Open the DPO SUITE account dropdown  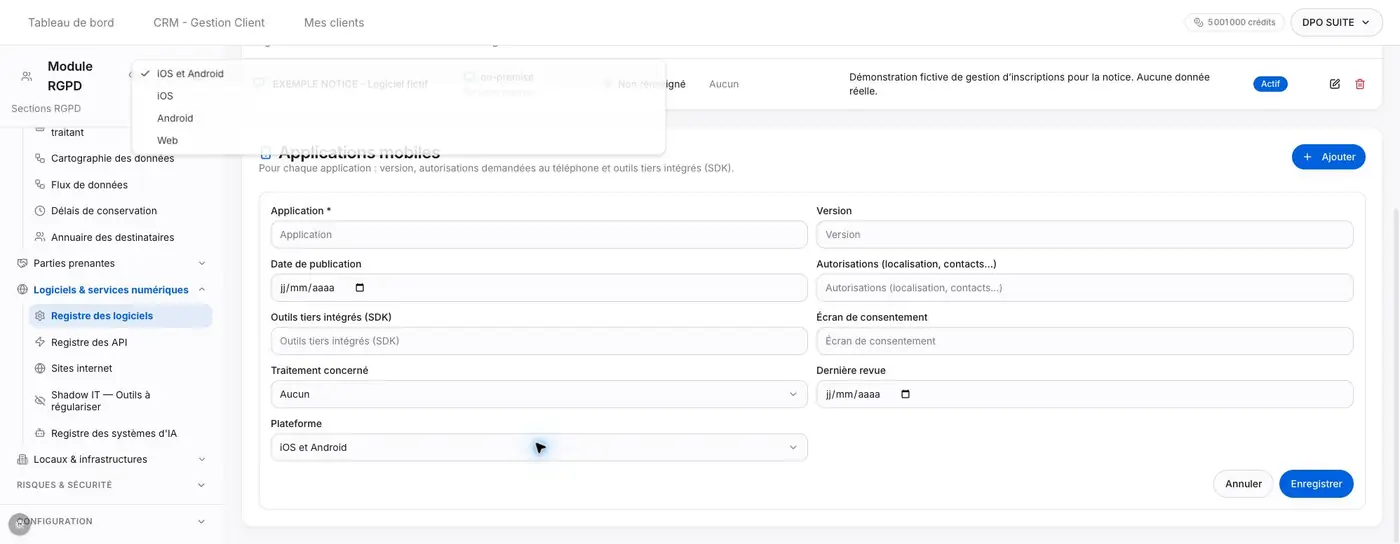1336,22
